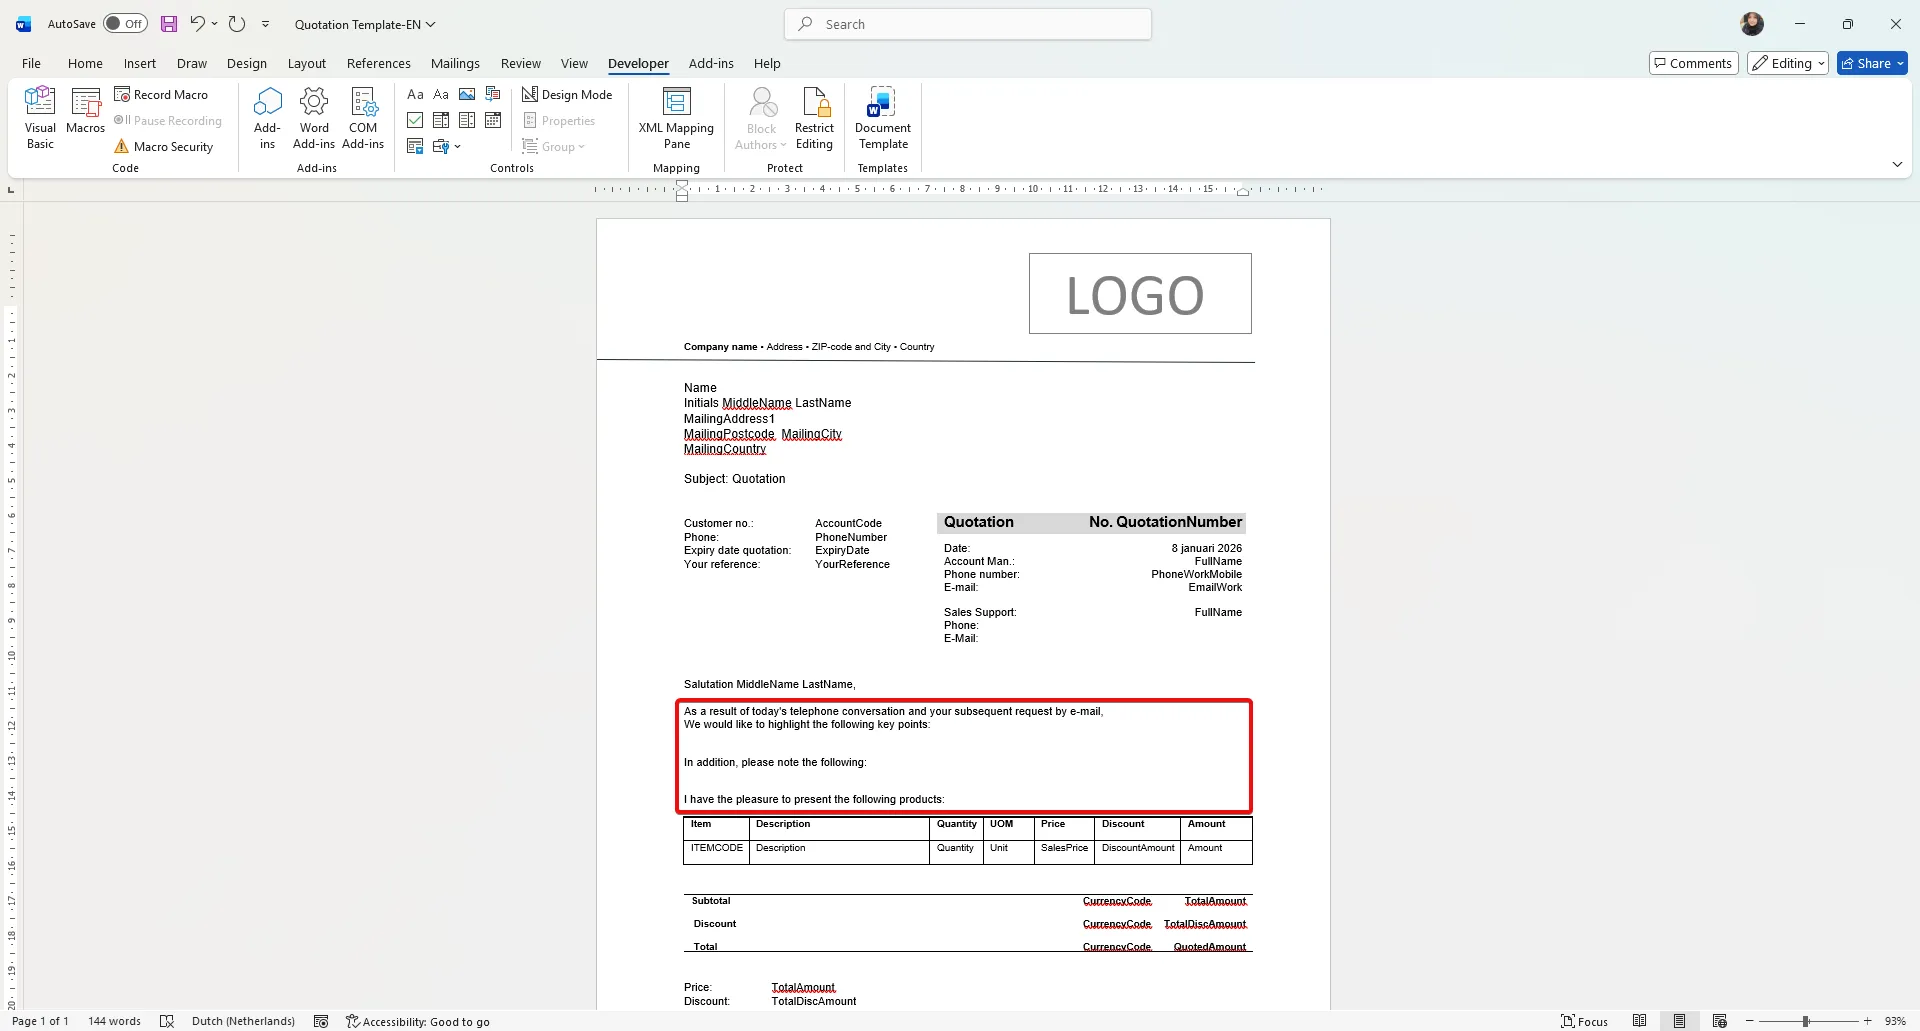This screenshot has width=1920, height=1031.
Task: Insert a Check Box Content Control
Action: 415,120
